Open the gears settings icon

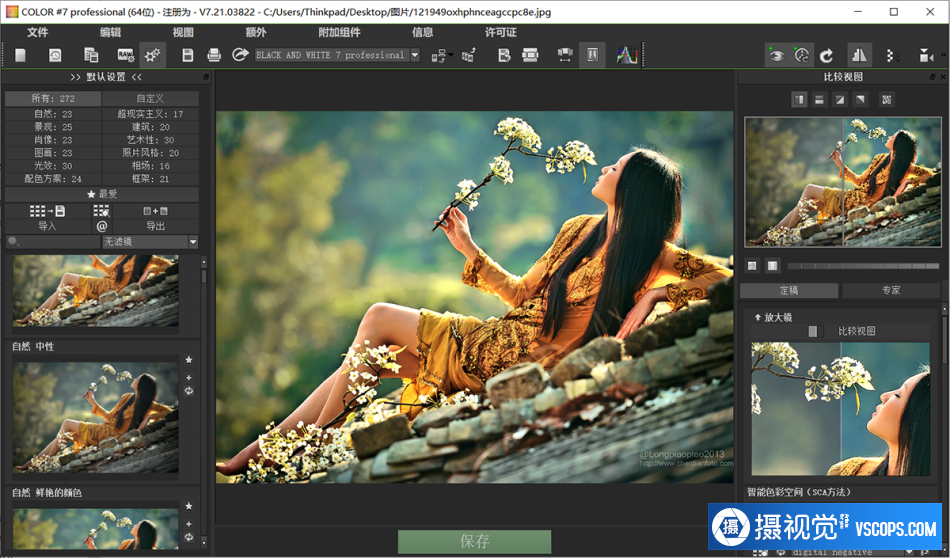152,55
